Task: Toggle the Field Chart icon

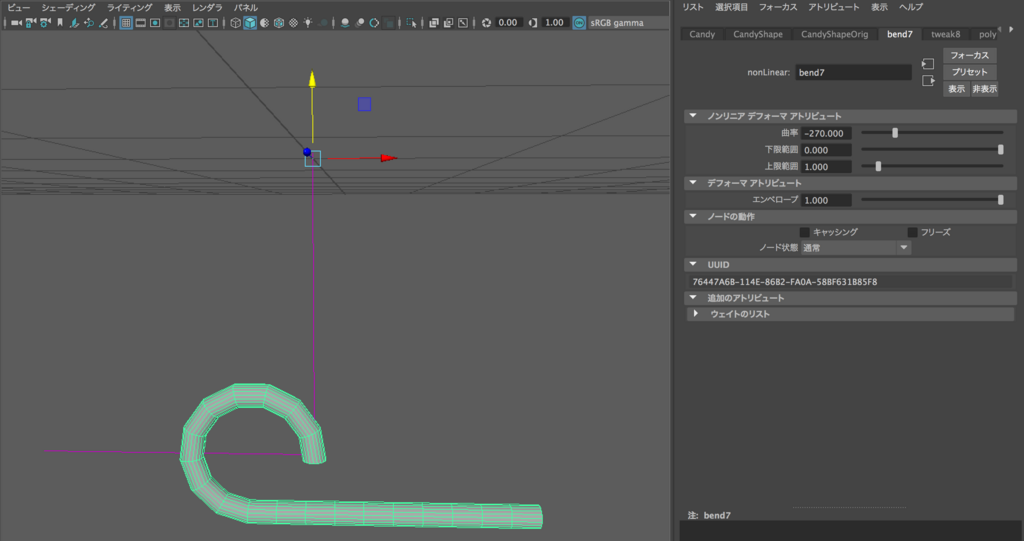Action: click(x=184, y=23)
